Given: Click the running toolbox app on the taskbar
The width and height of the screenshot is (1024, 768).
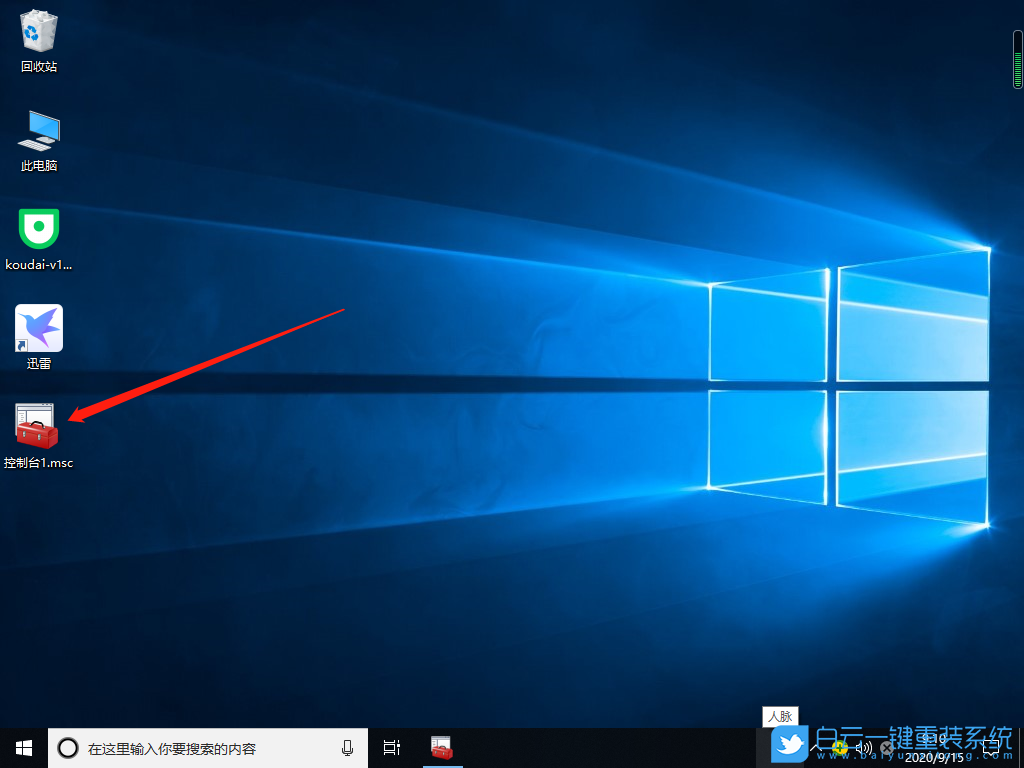Looking at the screenshot, I should tap(442, 747).
